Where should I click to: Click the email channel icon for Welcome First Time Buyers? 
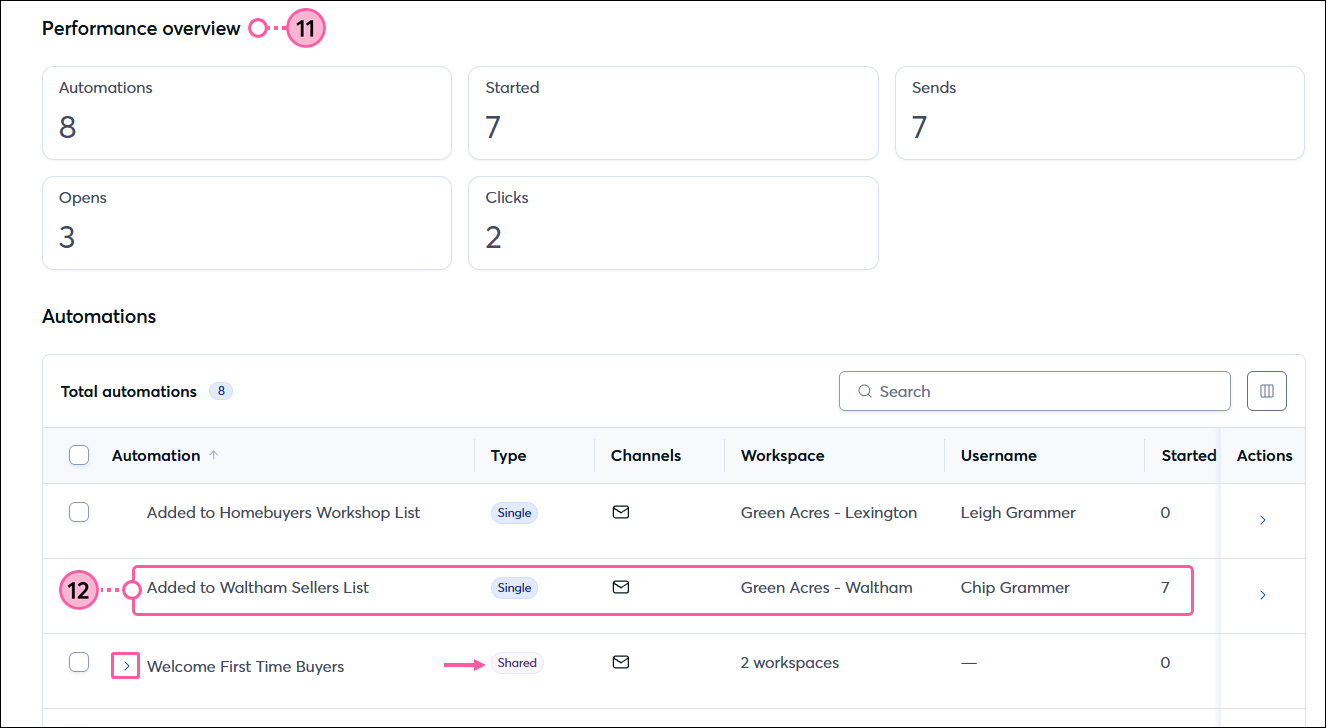pyautogui.click(x=621, y=662)
